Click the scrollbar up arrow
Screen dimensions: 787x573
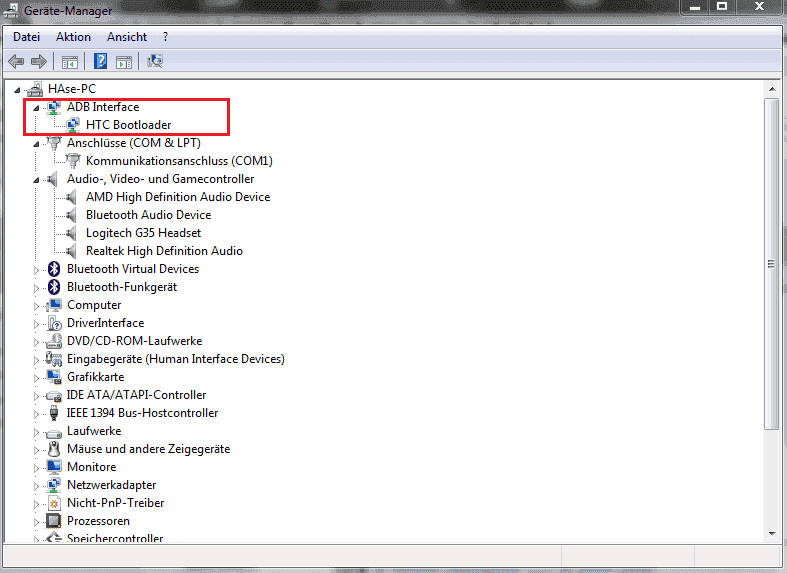(x=771, y=89)
